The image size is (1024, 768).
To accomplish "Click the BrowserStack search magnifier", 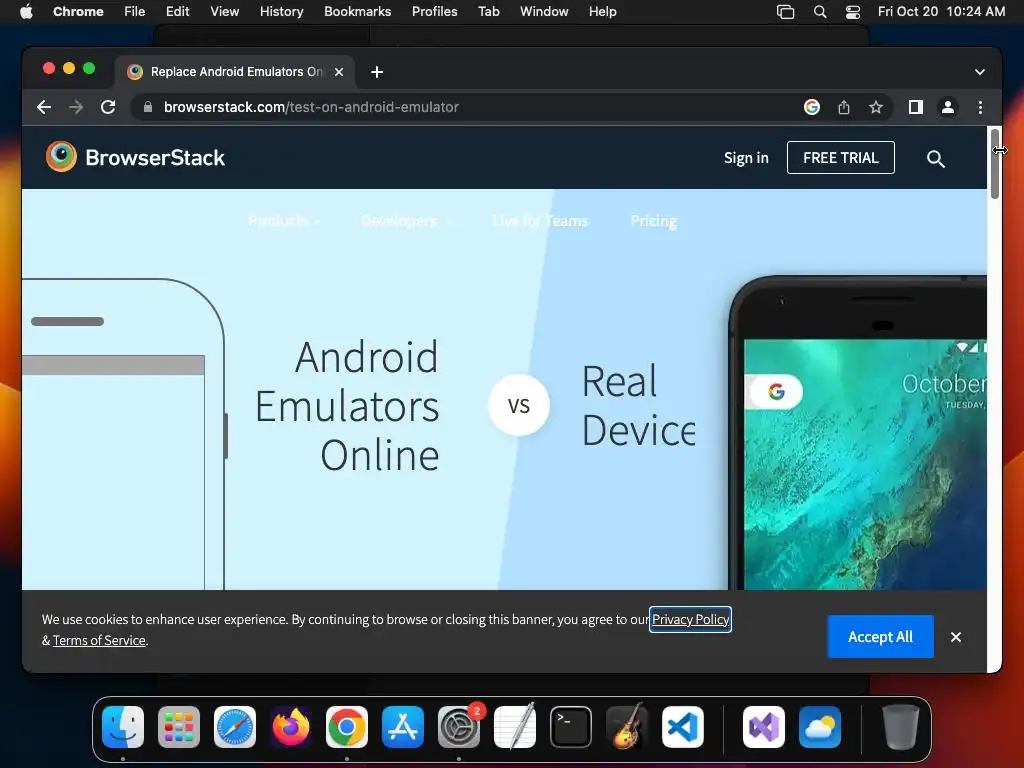I will coord(936,158).
